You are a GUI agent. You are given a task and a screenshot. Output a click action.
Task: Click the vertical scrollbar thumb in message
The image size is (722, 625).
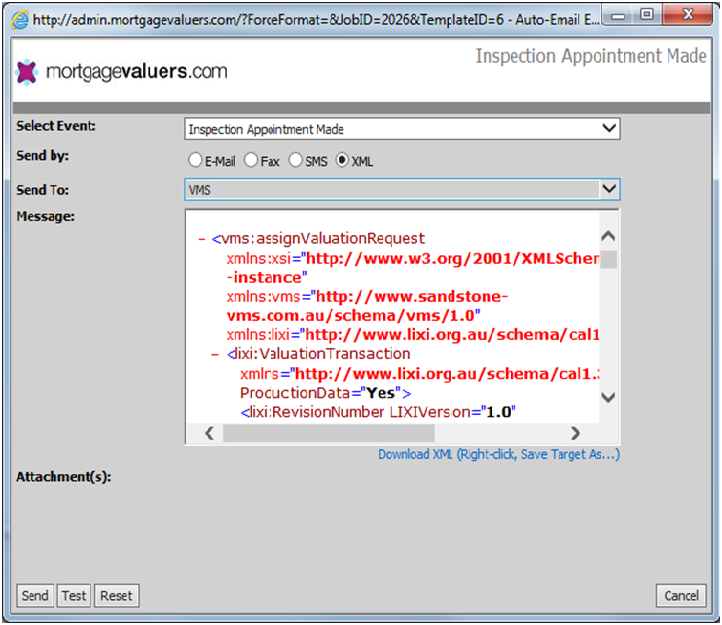[x=609, y=259]
